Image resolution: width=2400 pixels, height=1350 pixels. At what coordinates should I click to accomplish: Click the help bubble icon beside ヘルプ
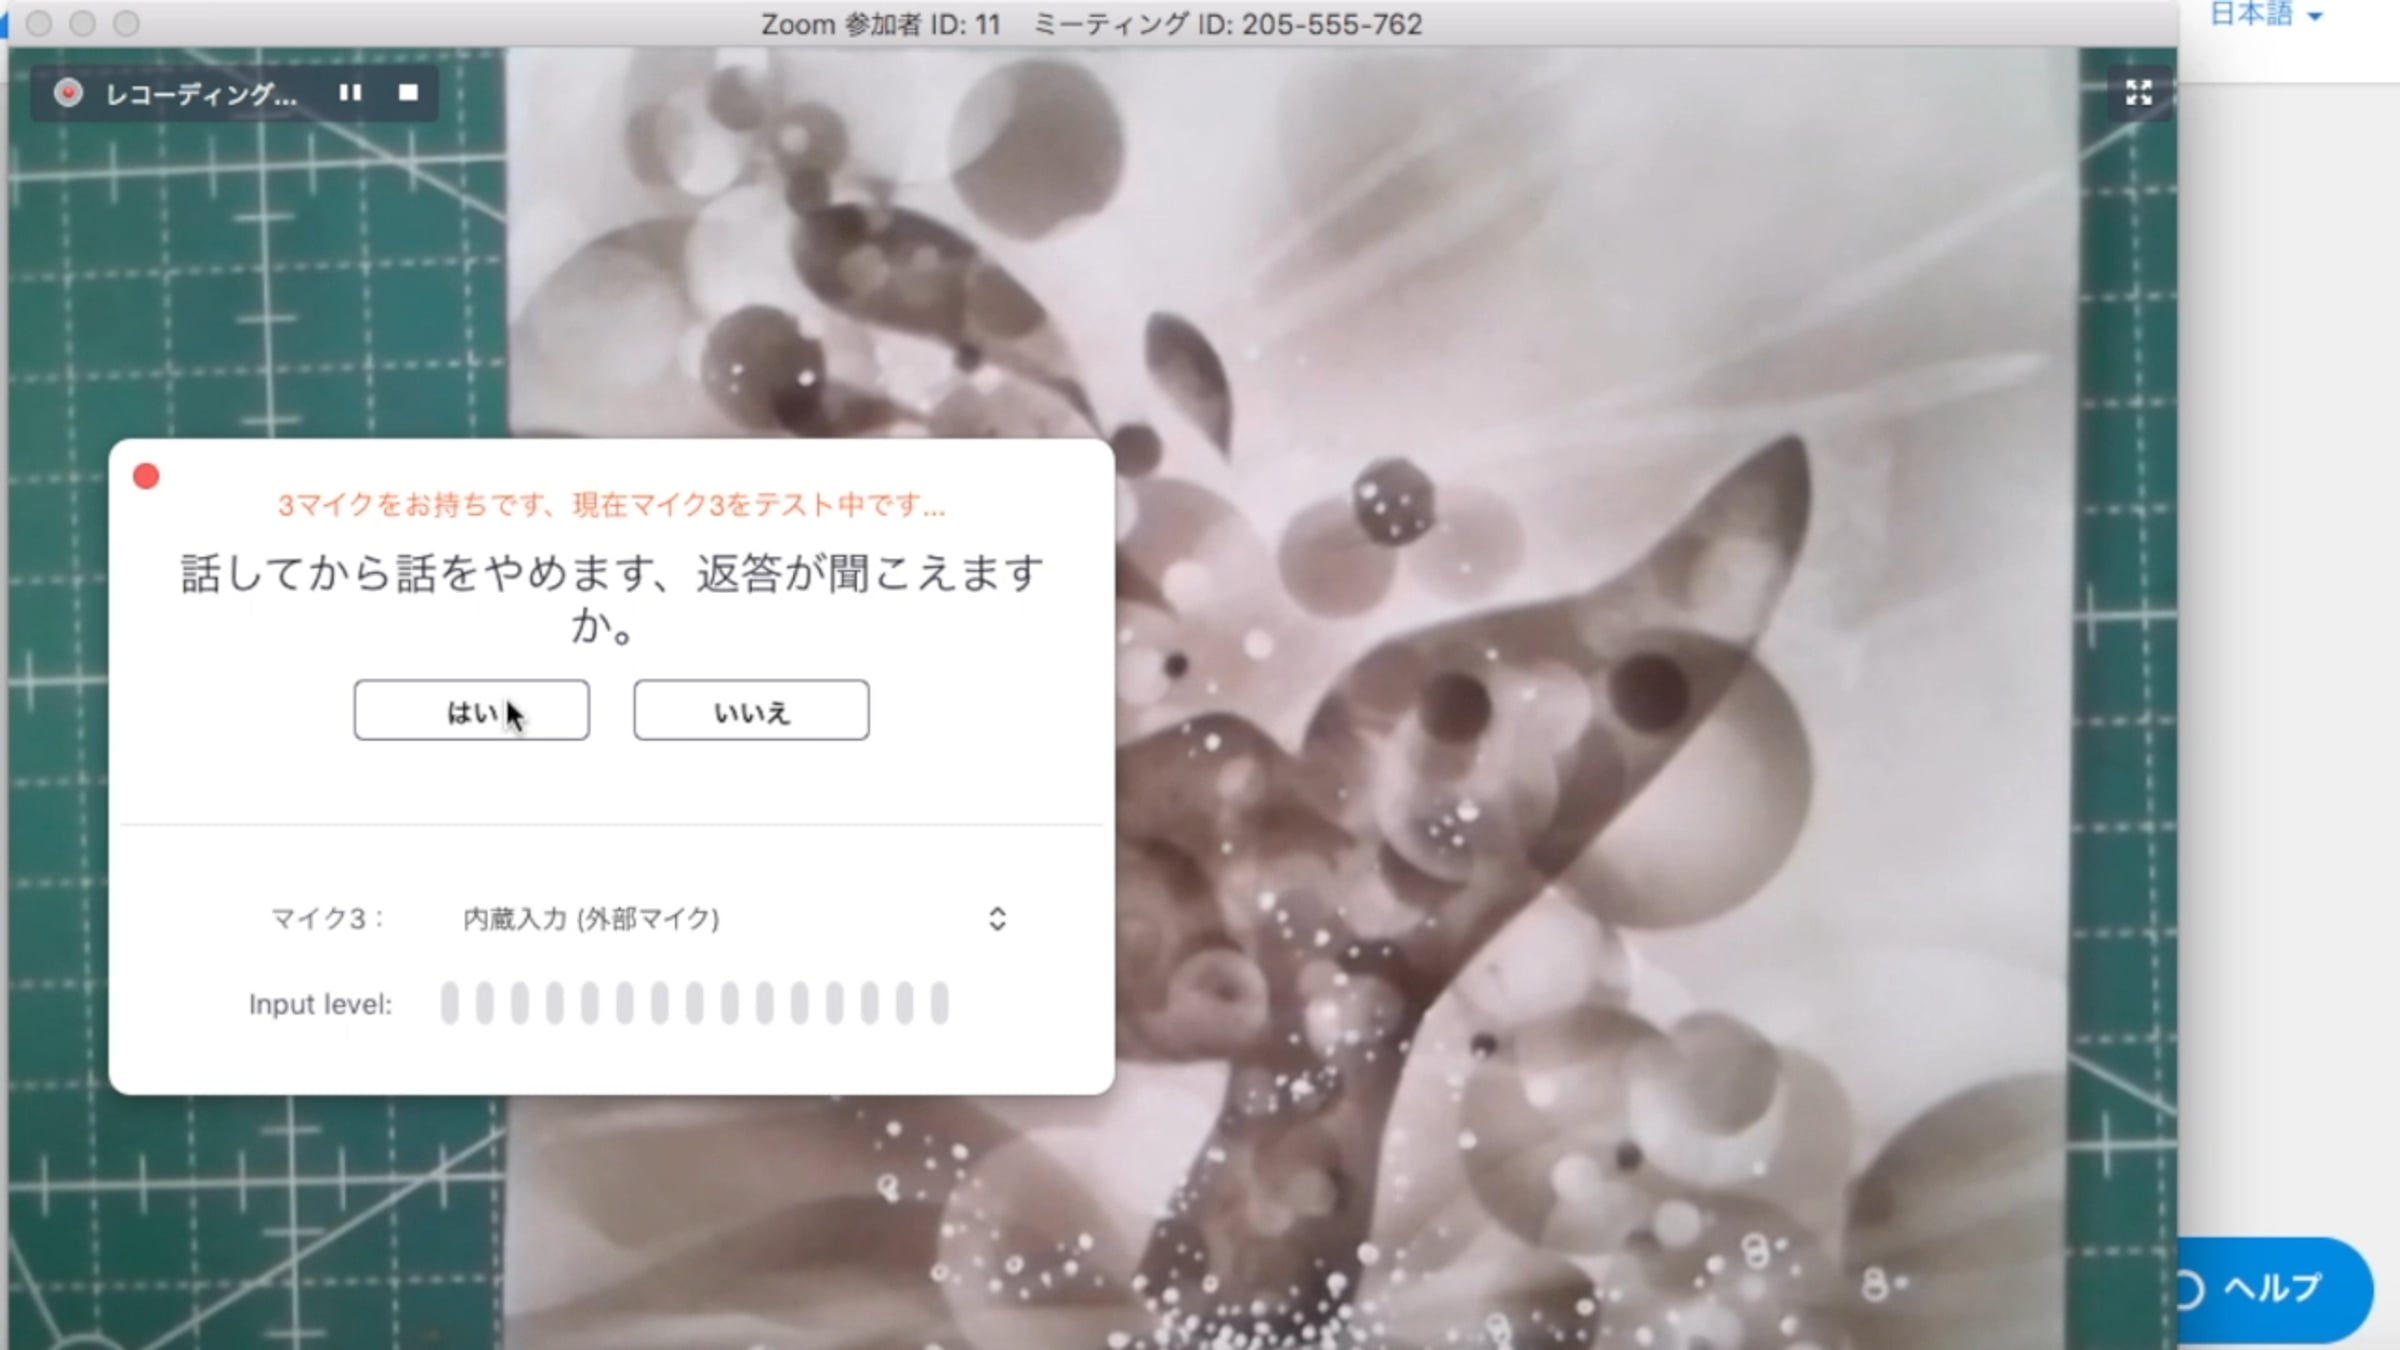(2188, 1290)
